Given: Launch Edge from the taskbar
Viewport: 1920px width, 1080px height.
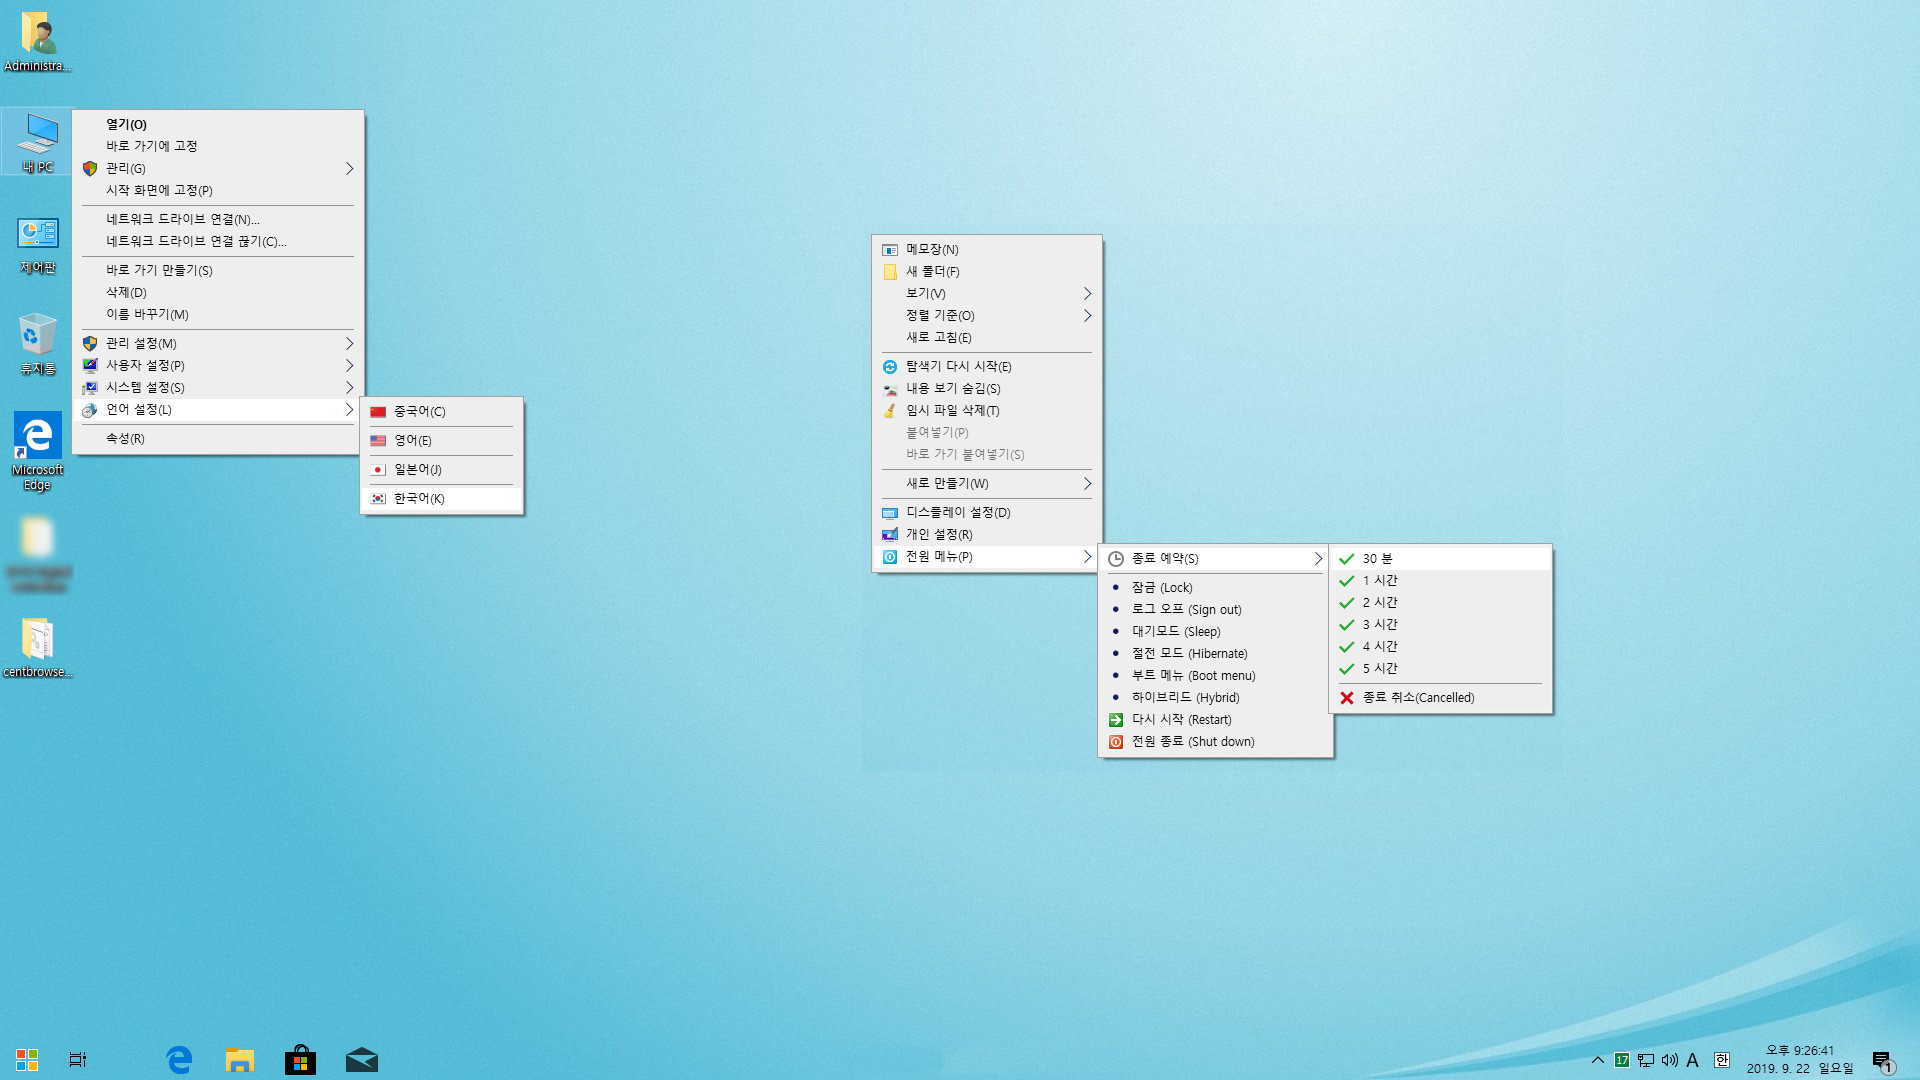Looking at the screenshot, I should pos(179,1059).
